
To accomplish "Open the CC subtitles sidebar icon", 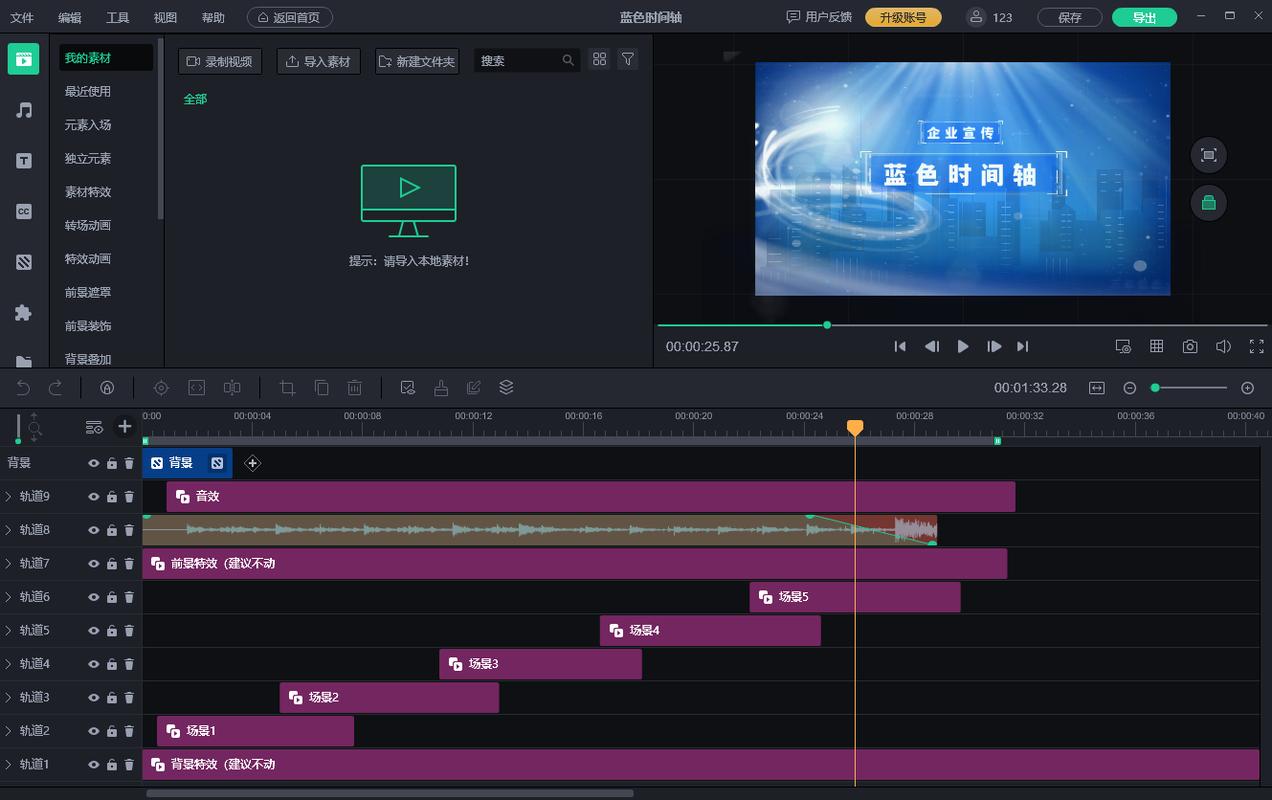I will [24, 211].
